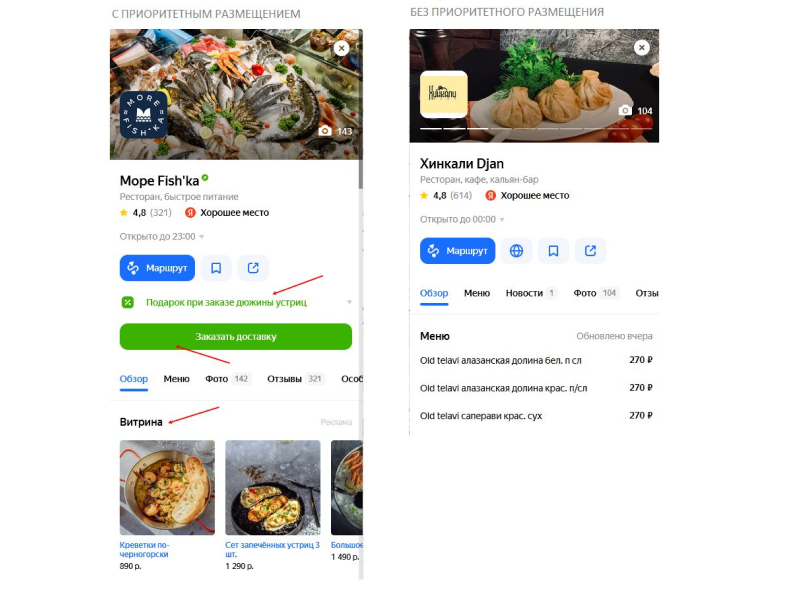Click share icon on Хинкали Djan card

click(590, 251)
